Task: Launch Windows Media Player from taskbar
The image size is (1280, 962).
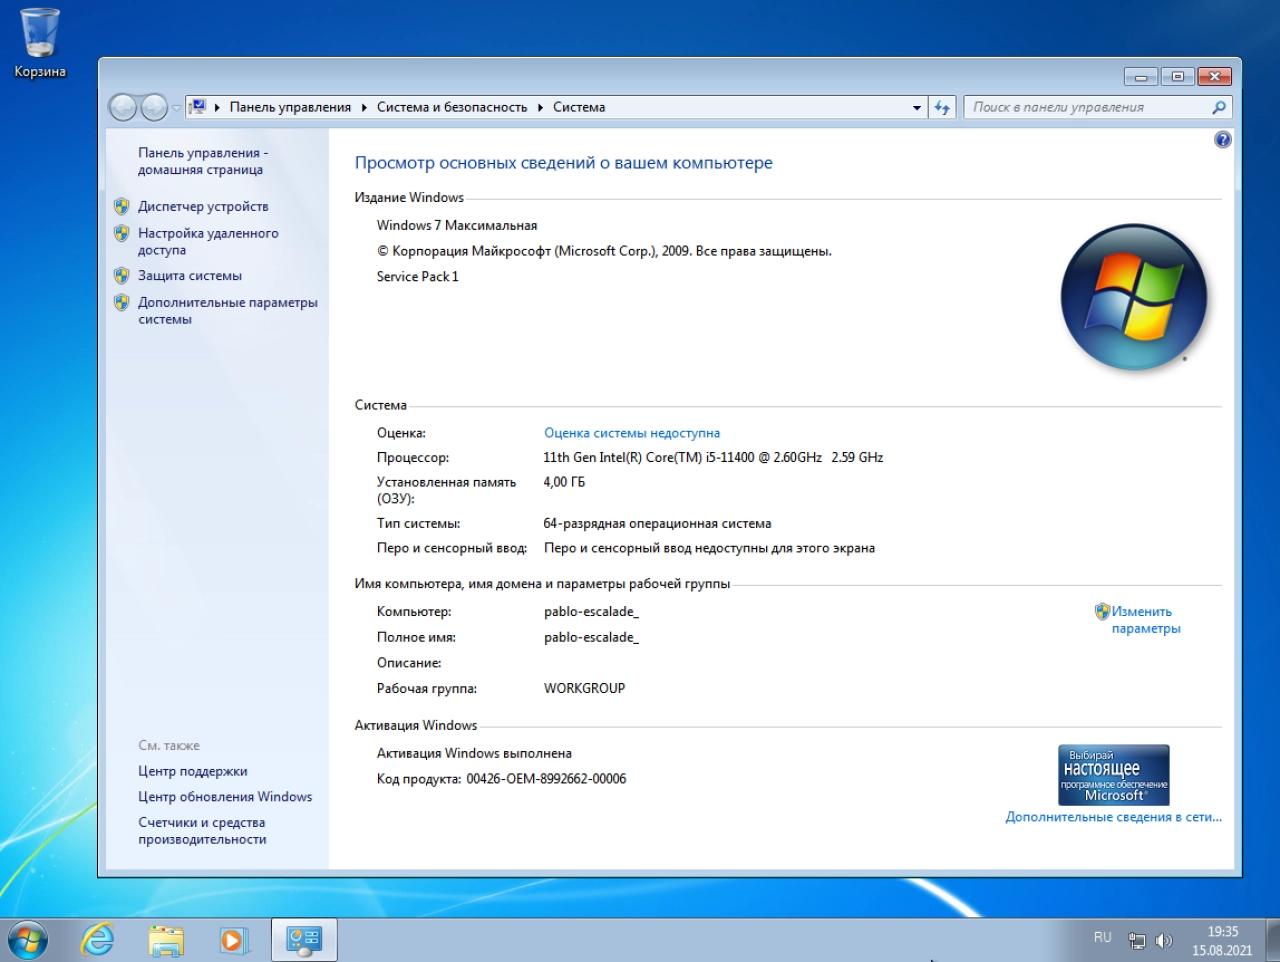Action: (x=234, y=940)
